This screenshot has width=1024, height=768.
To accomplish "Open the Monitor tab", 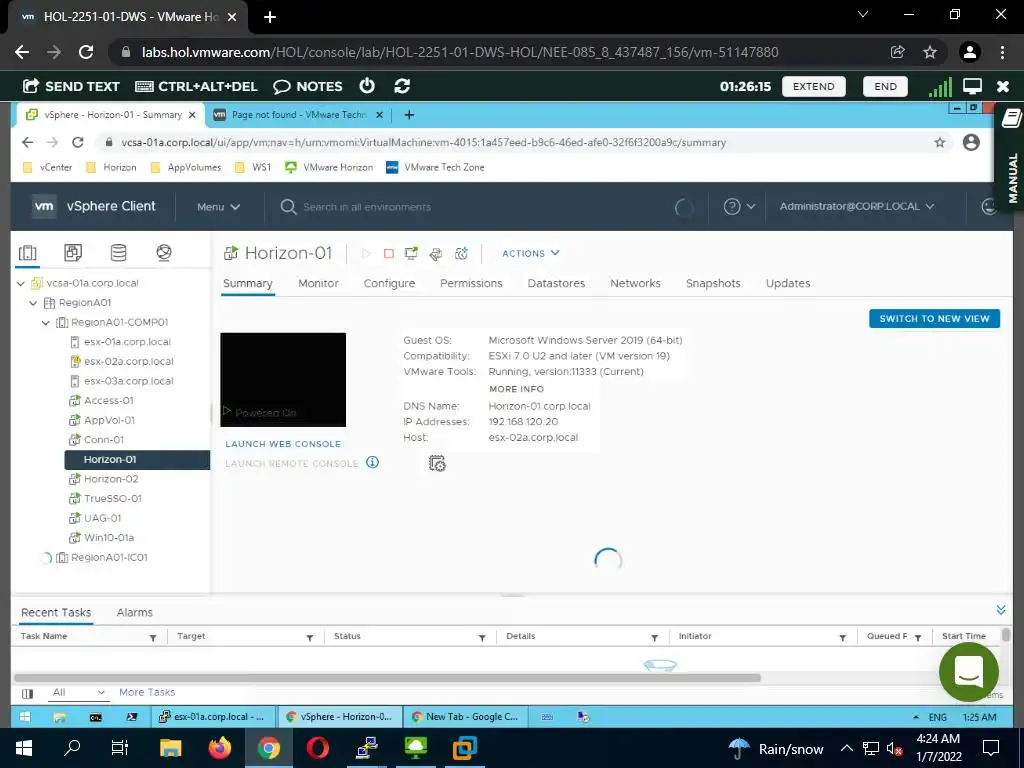I will click(318, 283).
